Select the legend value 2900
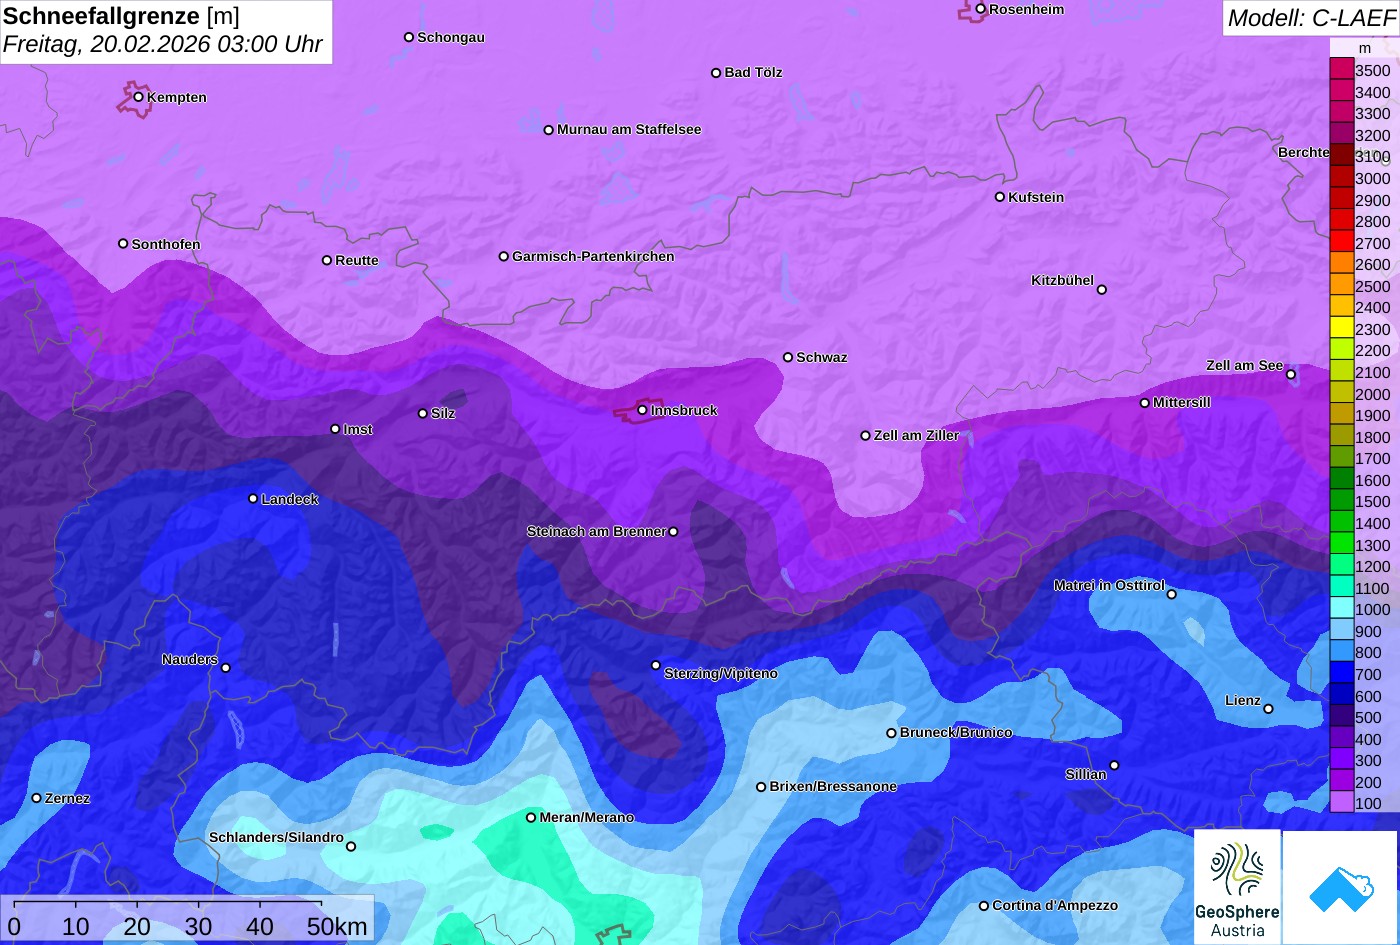The image size is (1400, 945). coord(1373,200)
